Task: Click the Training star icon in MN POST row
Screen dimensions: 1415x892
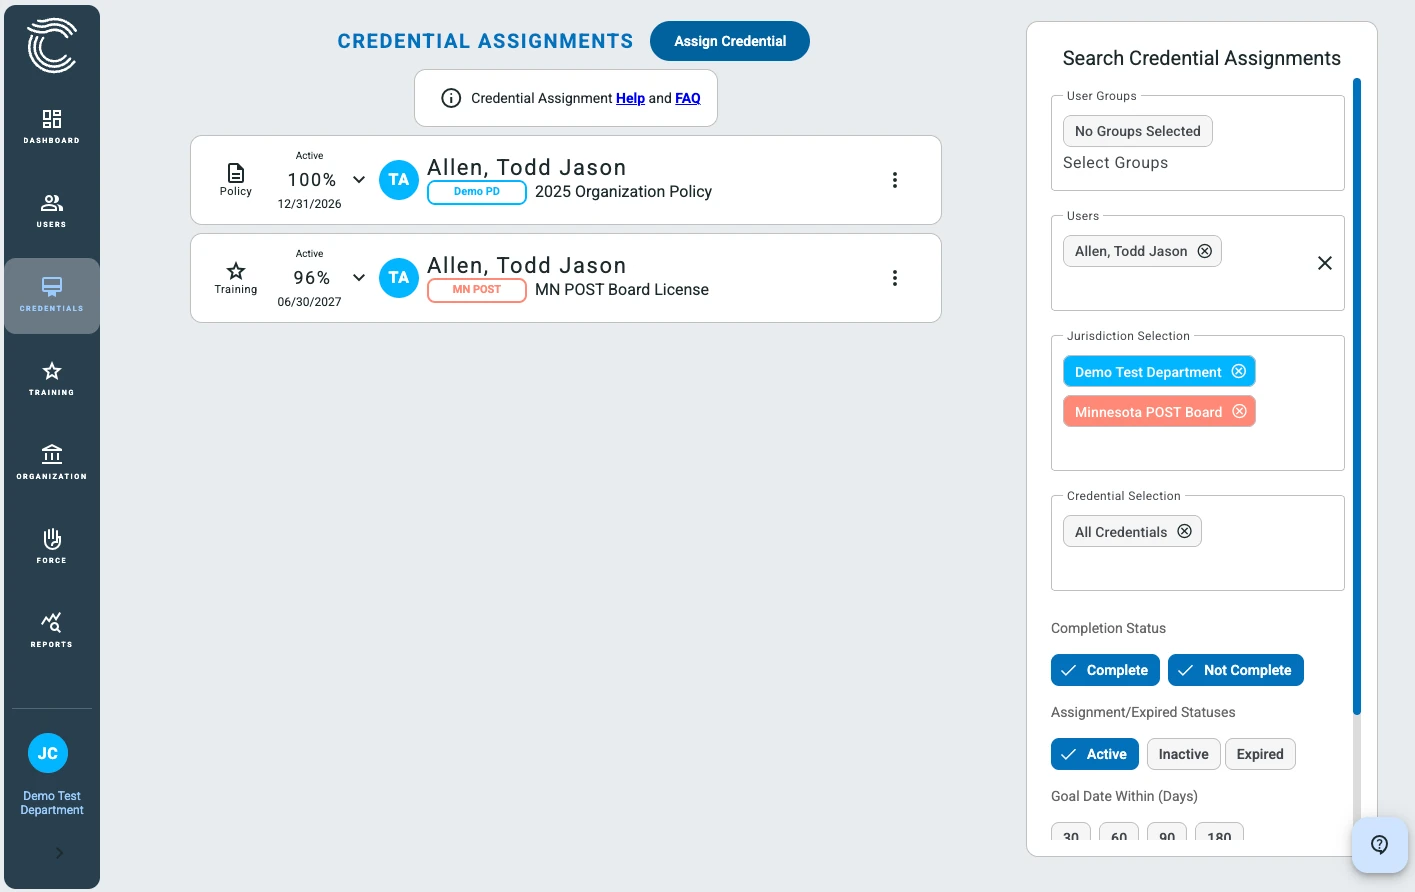Action: (236, 271)
